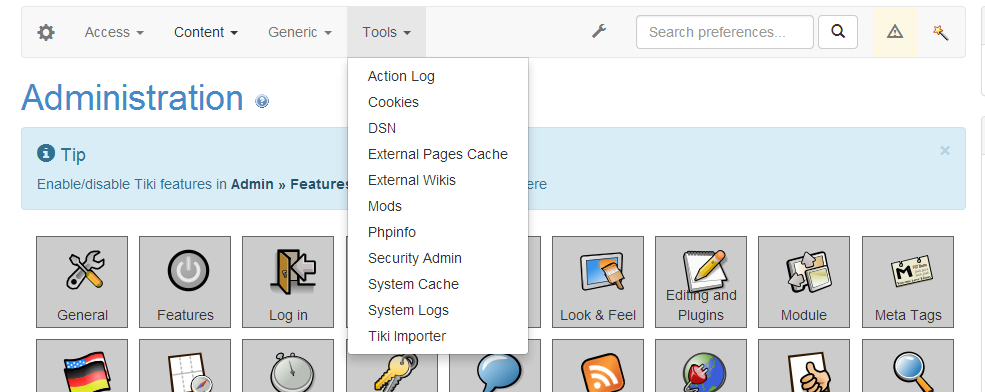Screen dimensions: 985x392
Task: Open the Look & Feel admin panel
Action: pos(597,281)
